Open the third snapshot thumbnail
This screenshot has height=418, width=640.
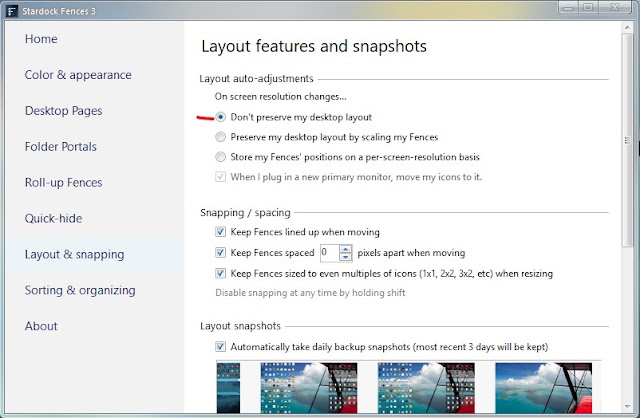pos(426,388)
